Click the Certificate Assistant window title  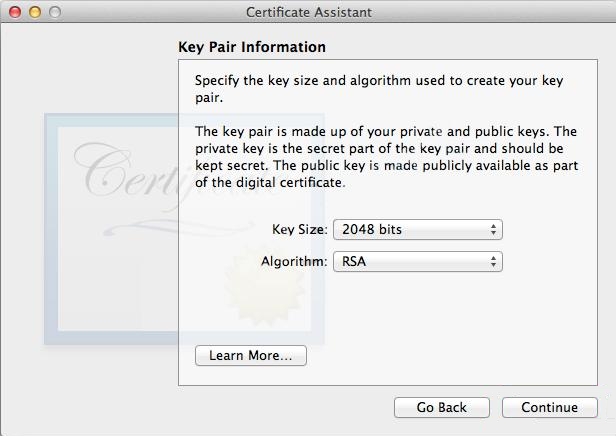pos(309,12)
